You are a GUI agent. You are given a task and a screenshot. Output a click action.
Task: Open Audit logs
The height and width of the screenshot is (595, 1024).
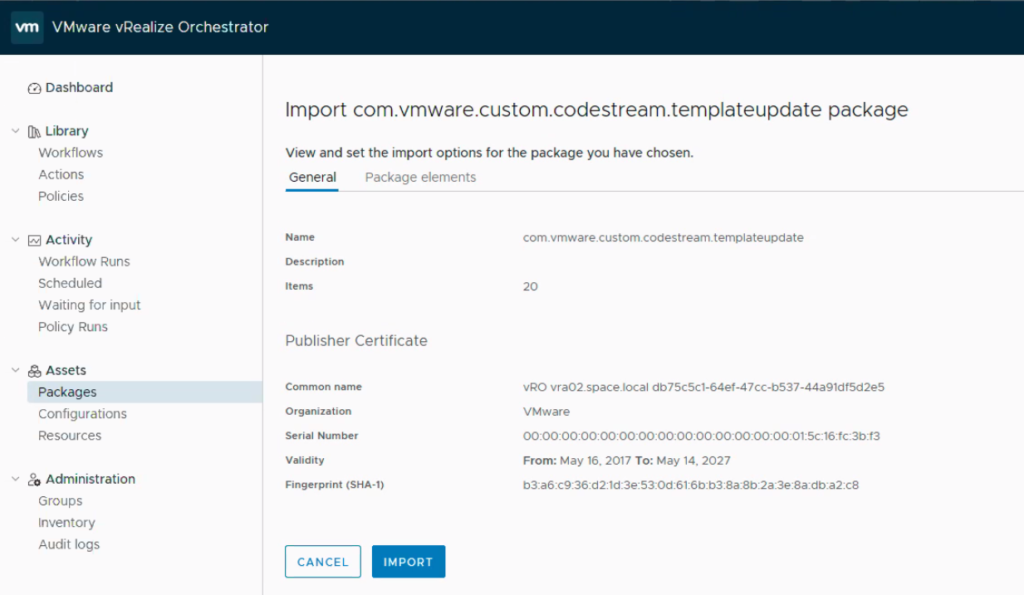click(69, 544)
